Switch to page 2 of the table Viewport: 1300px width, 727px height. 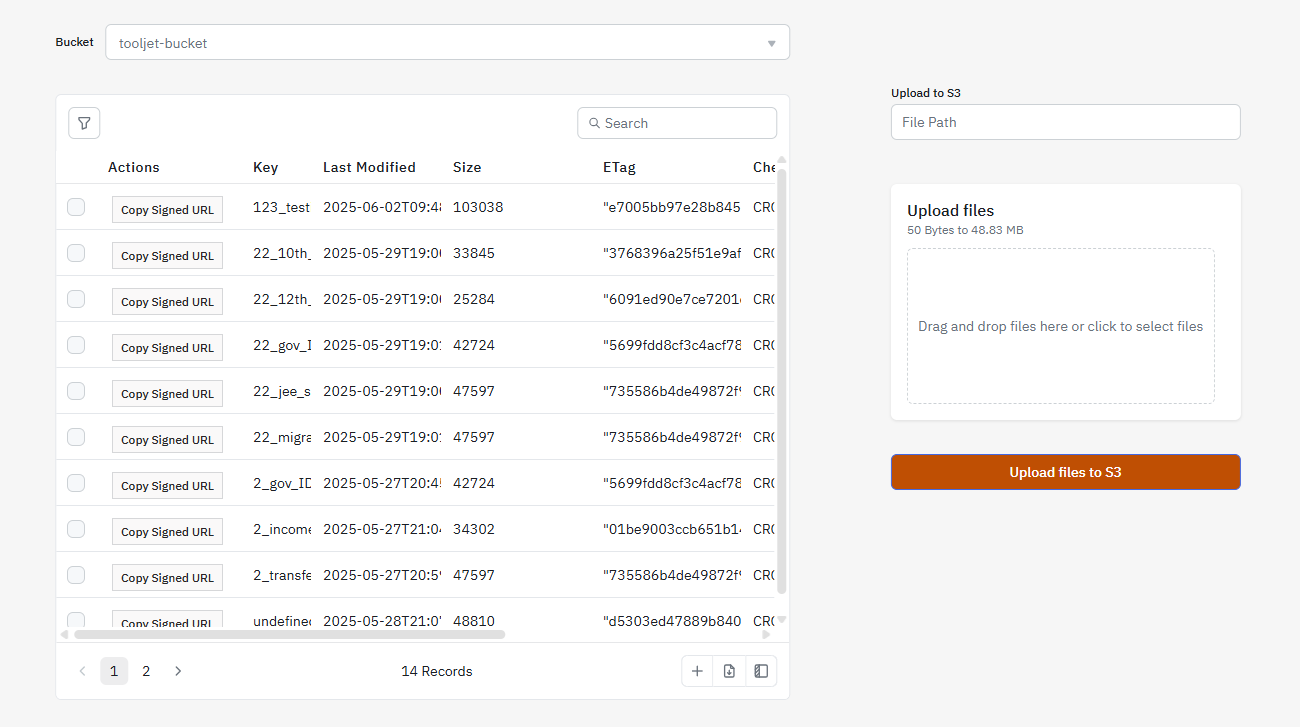(146, 671)
